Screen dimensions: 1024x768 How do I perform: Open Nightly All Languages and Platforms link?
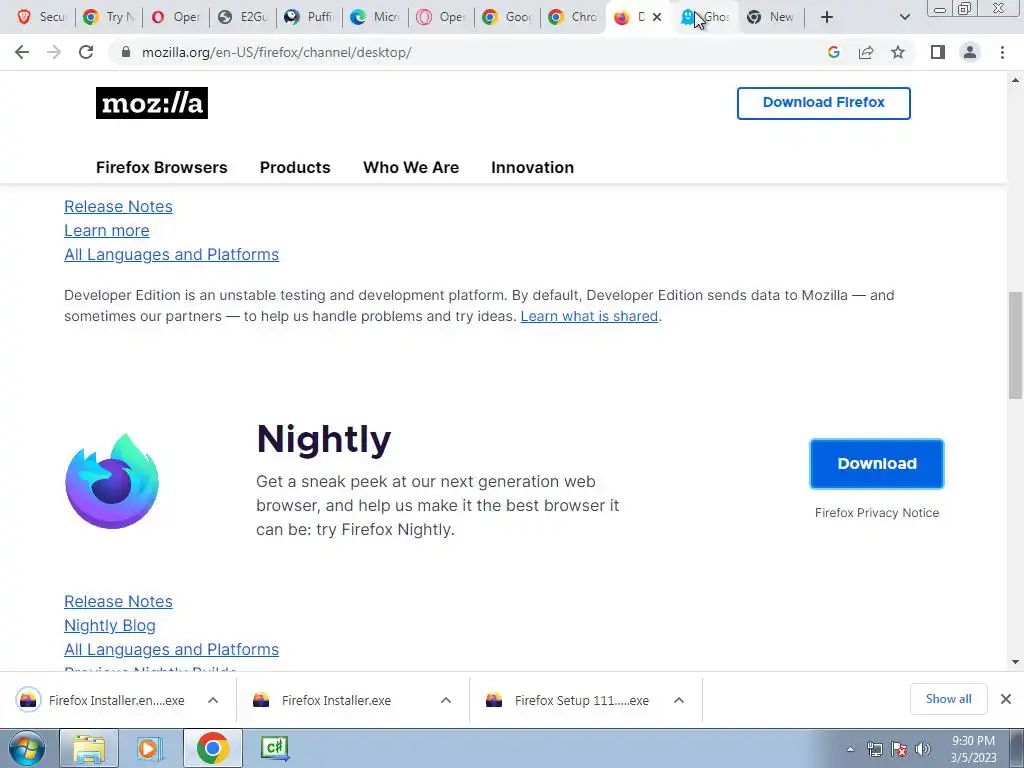click(171, 650)
